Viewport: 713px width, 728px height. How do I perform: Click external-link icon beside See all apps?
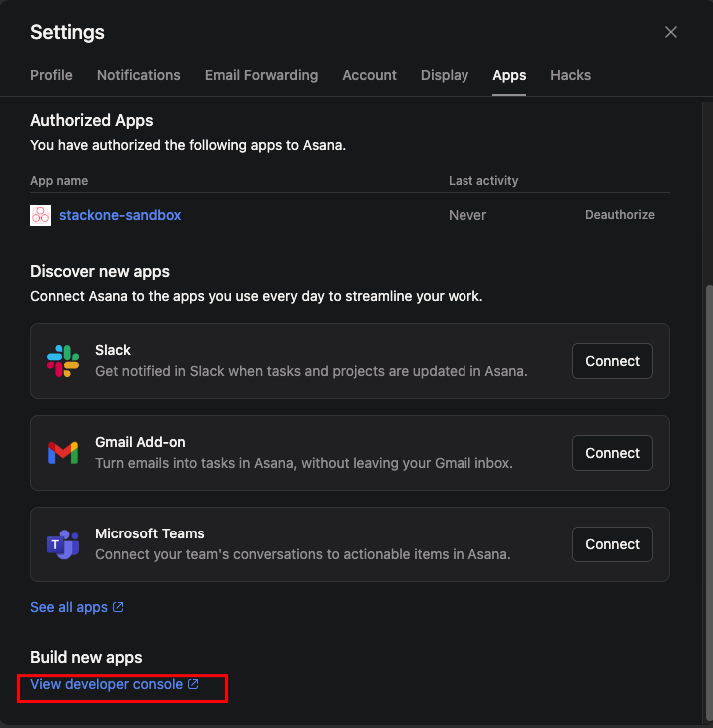pyautogui.click(x=118, y=607)
